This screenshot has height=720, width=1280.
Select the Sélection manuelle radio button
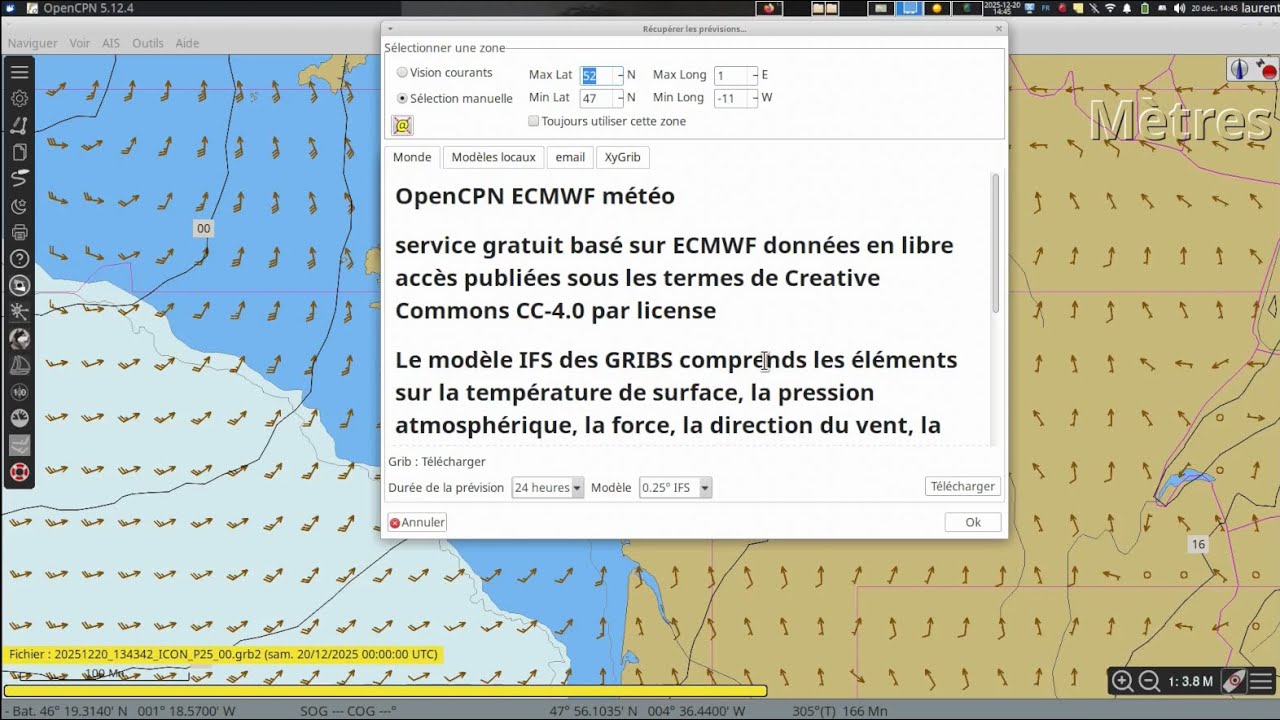[402, 99]
